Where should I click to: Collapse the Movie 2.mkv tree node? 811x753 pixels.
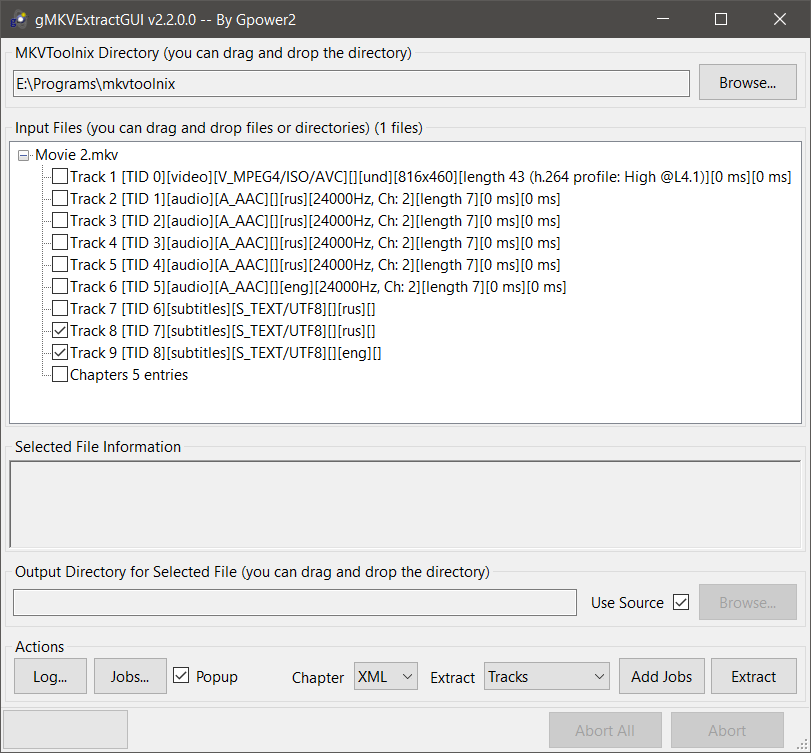[24, 155]
